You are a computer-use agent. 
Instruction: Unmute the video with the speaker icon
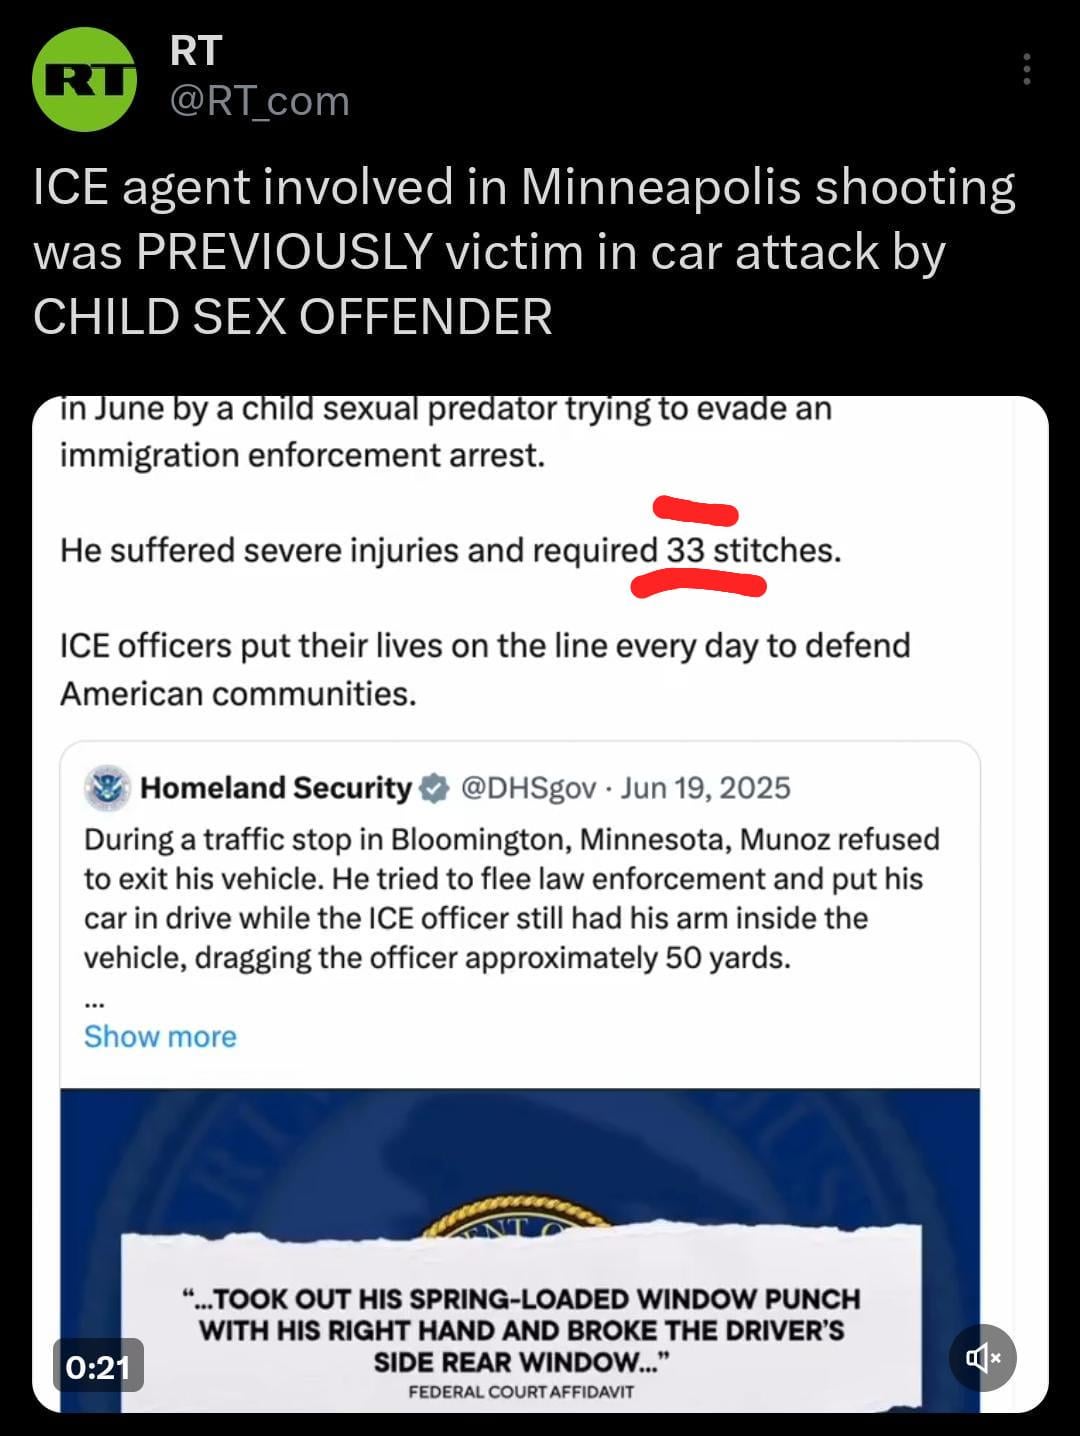point(982,1357)
